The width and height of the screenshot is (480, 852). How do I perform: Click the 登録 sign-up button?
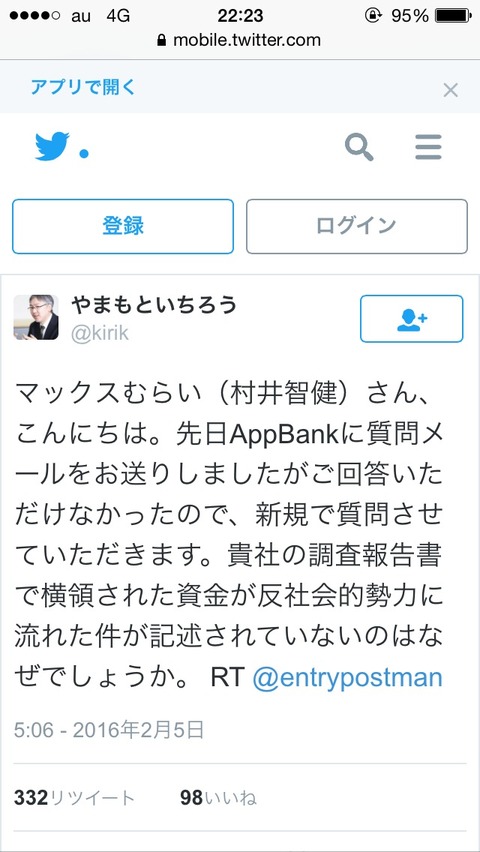pos(123,226)
